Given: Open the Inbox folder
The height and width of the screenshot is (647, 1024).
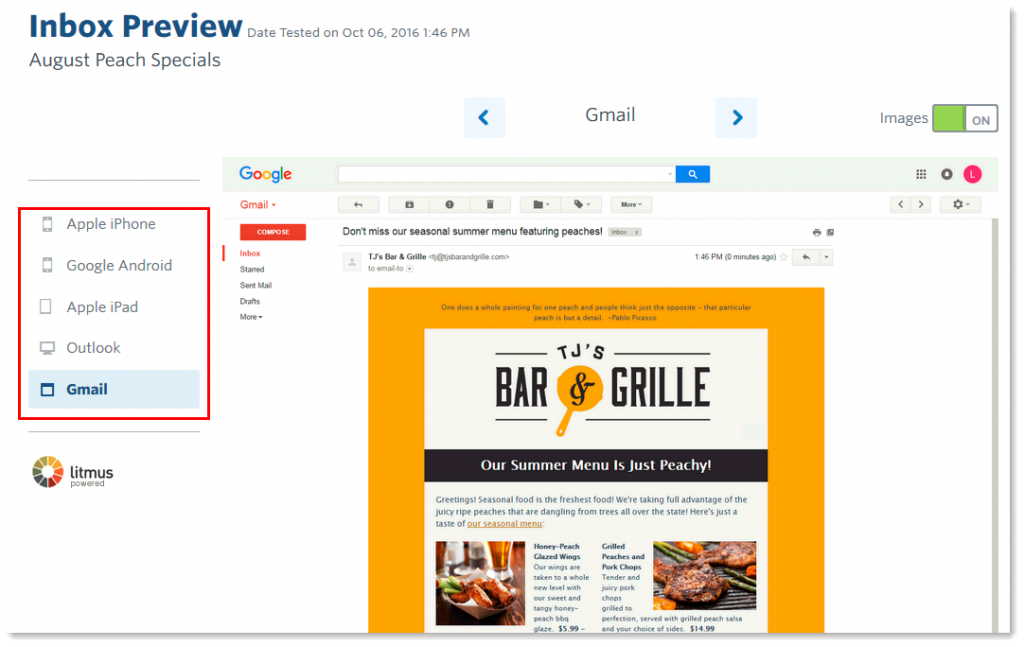Looking at the screenshot, I should tap(249, 253).
